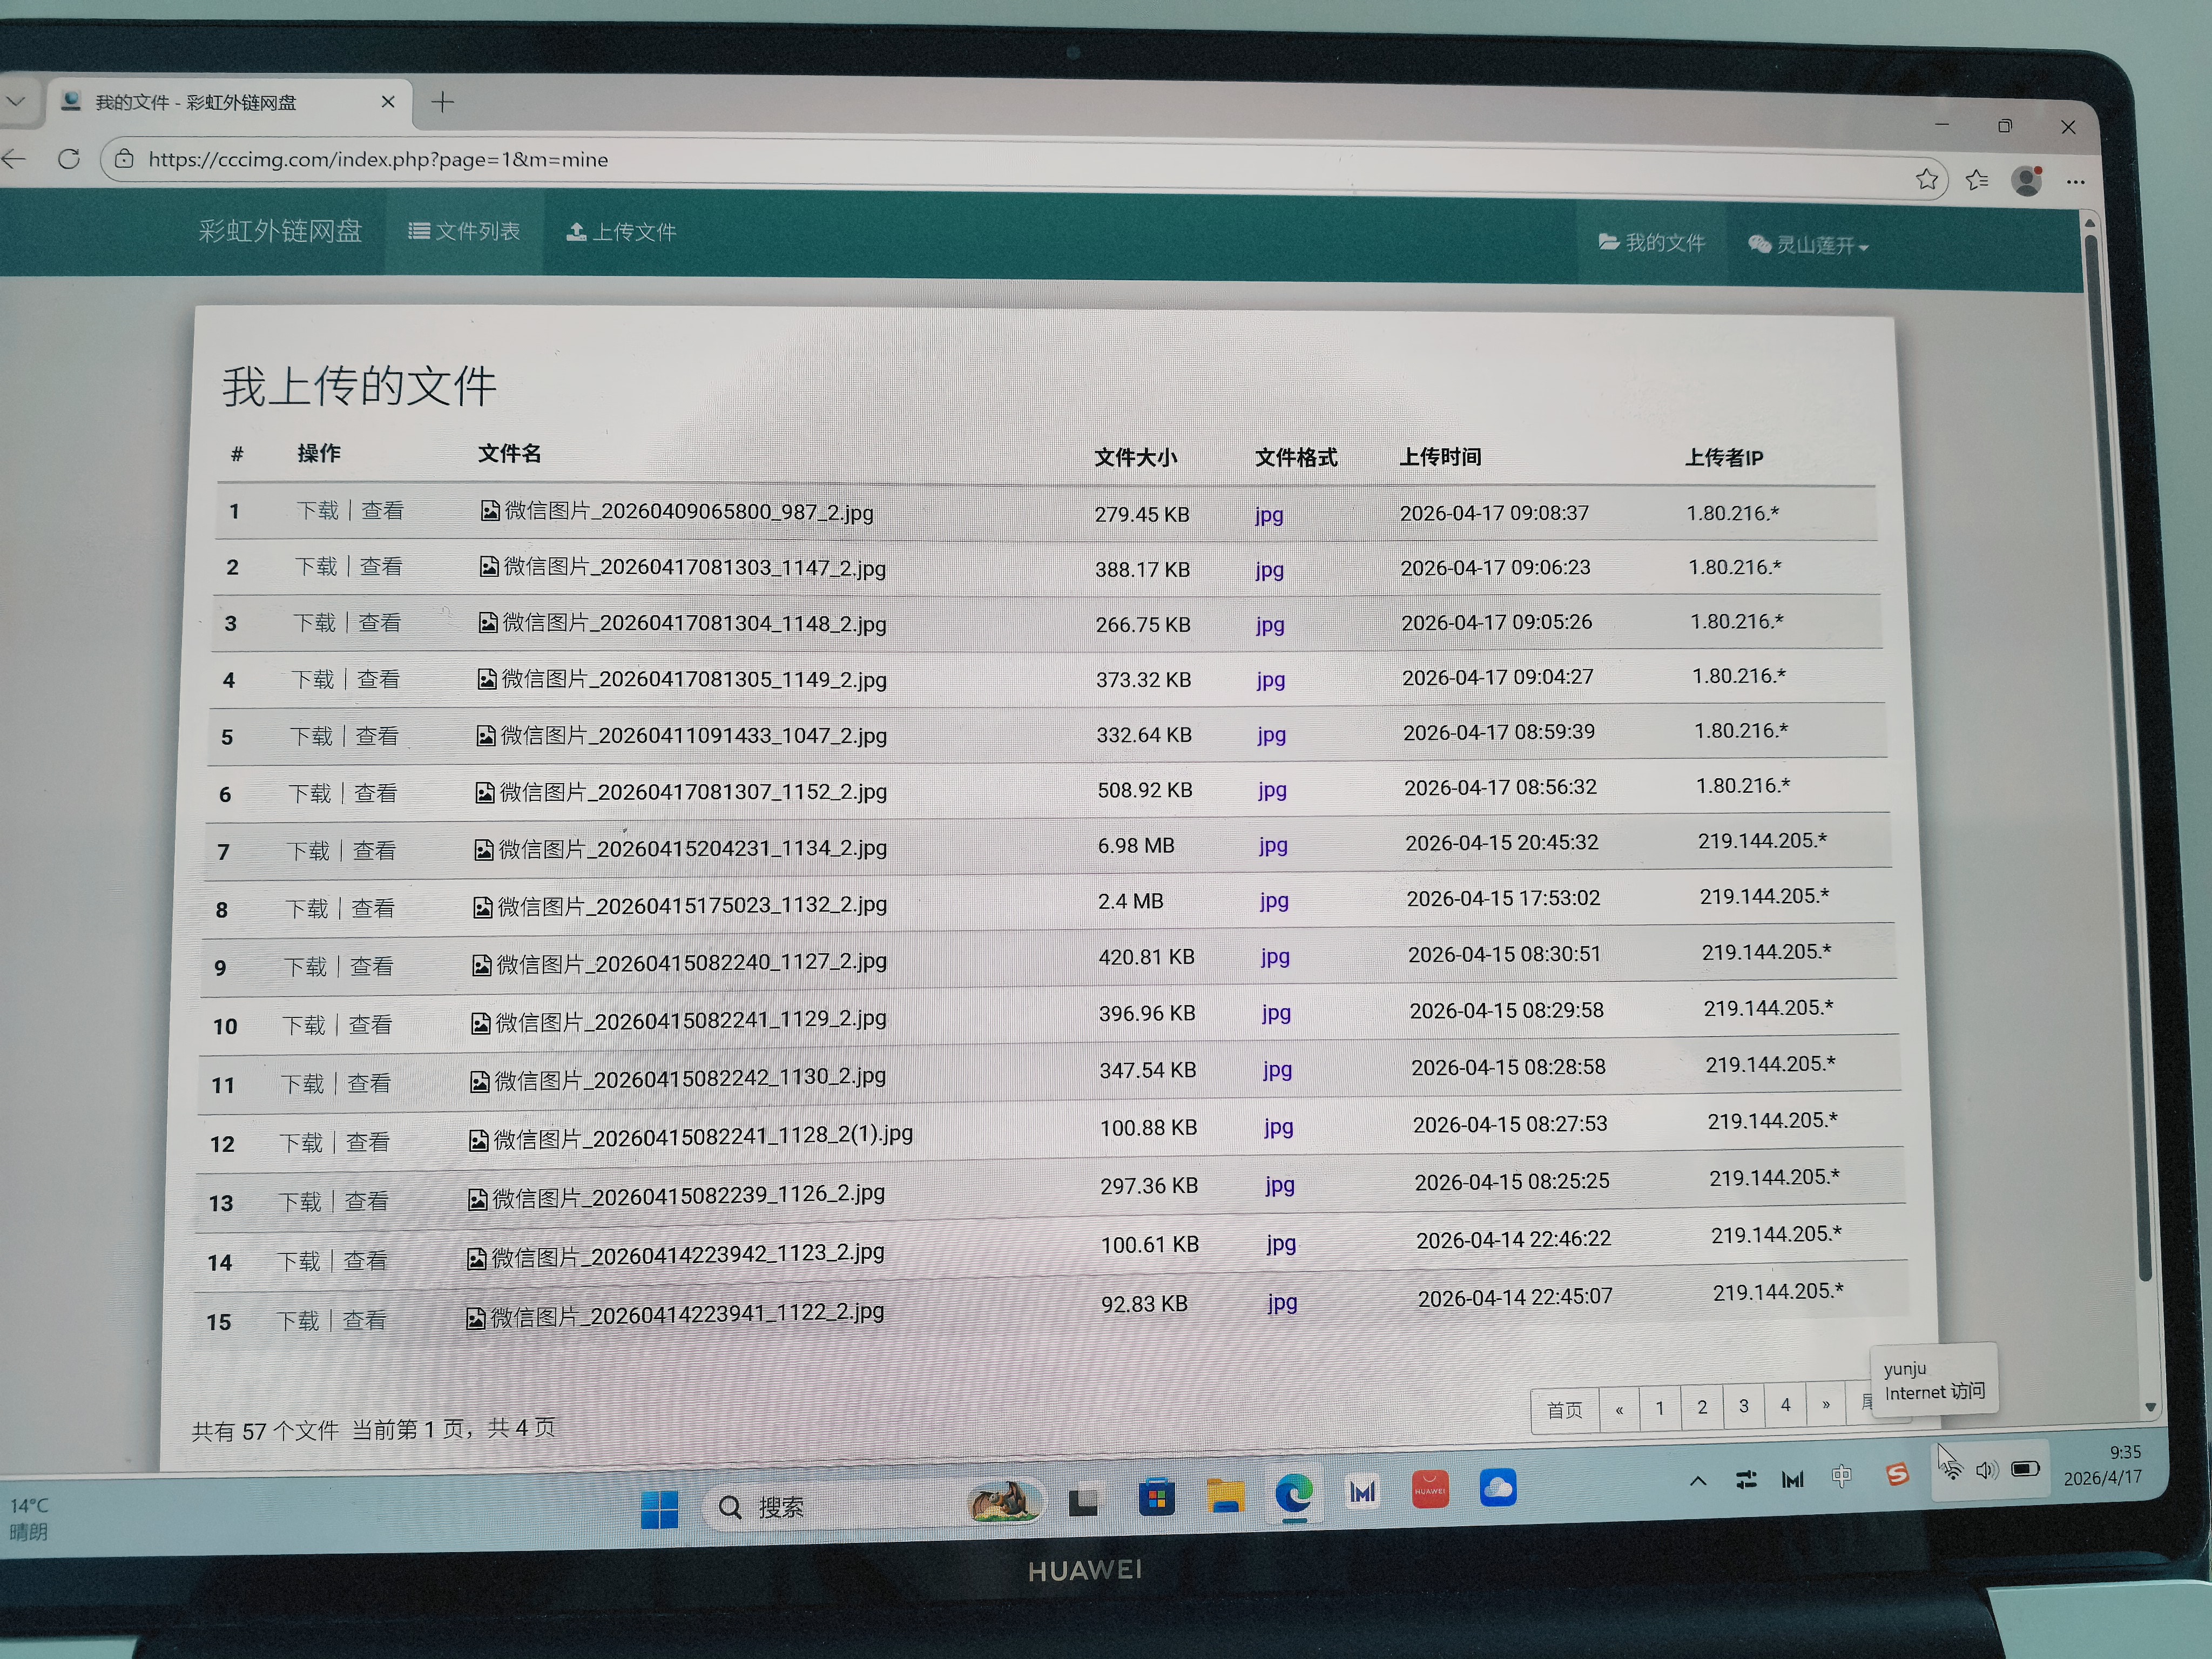Go to page 3 in pagination
The image size is (2212, 1659).
1743,1406
